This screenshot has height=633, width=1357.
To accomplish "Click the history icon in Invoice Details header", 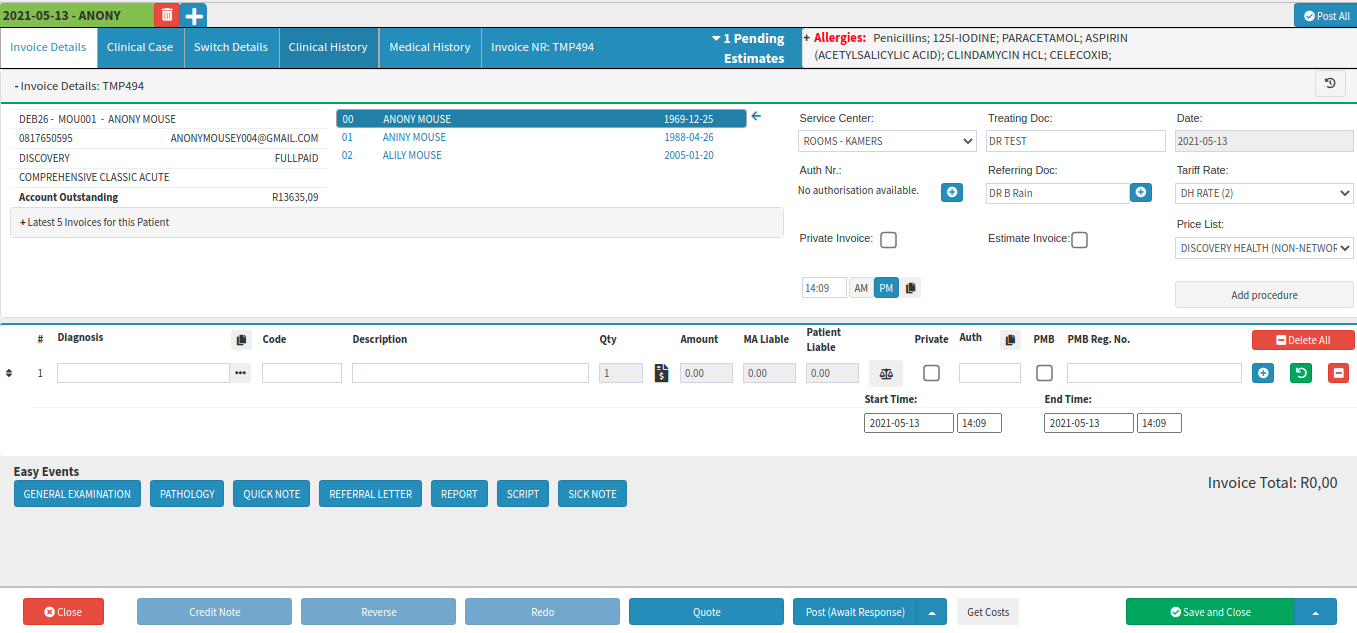I will point(1330,84).
